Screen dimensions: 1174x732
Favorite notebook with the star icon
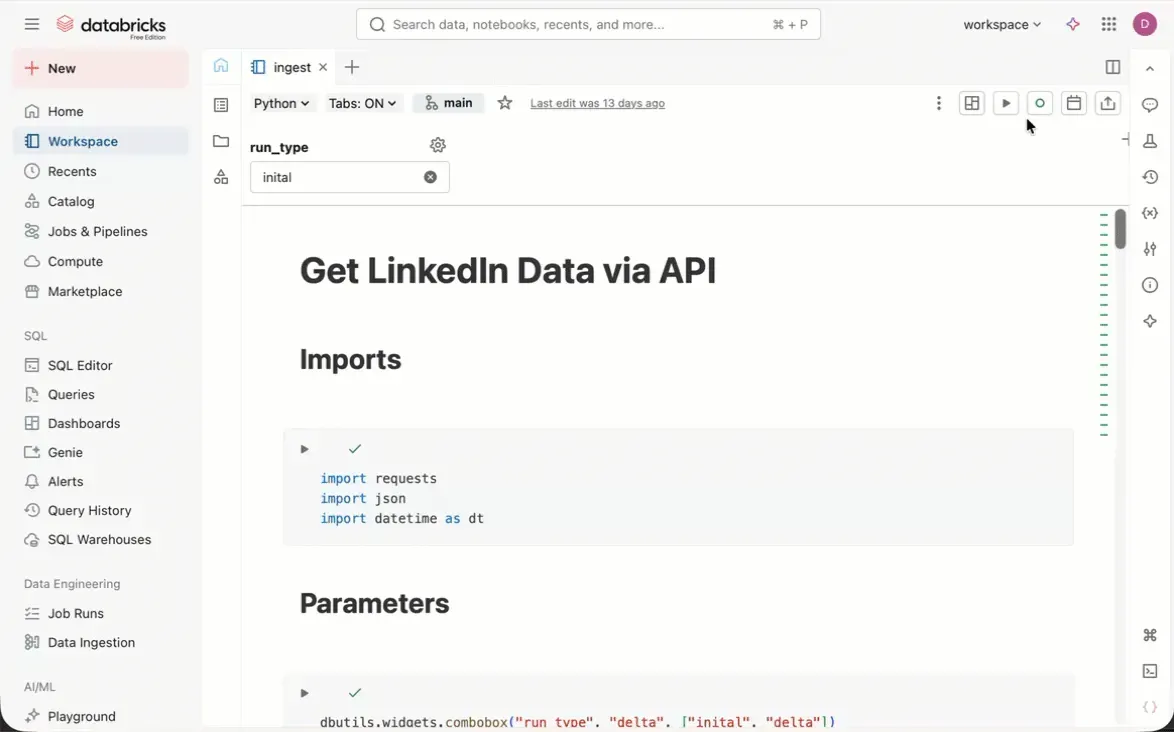[505, 103]
